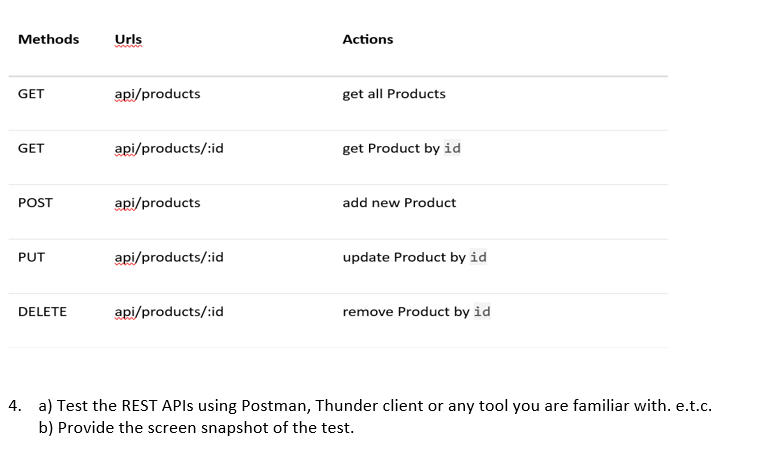Click api/products URL in first row

pyautogui.click(x=157, y=94)
